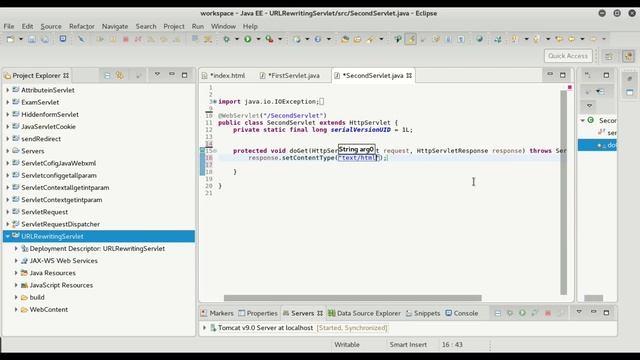Image resolution: width=640 pixels, height=360 pixels.
Task: Click the Debug bug toolbar icon
Action: (226, 39)
